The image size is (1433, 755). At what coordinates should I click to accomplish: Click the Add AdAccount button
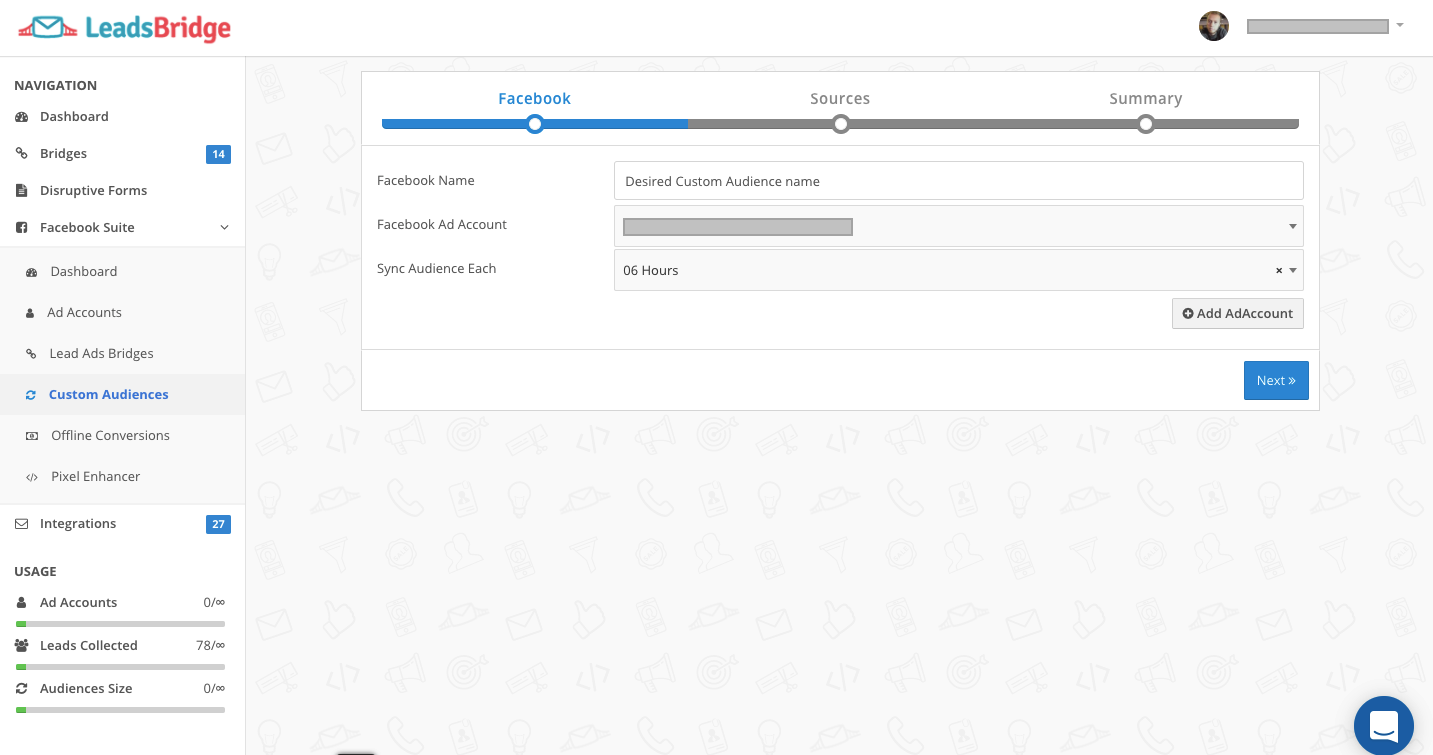coord(1237,313)
